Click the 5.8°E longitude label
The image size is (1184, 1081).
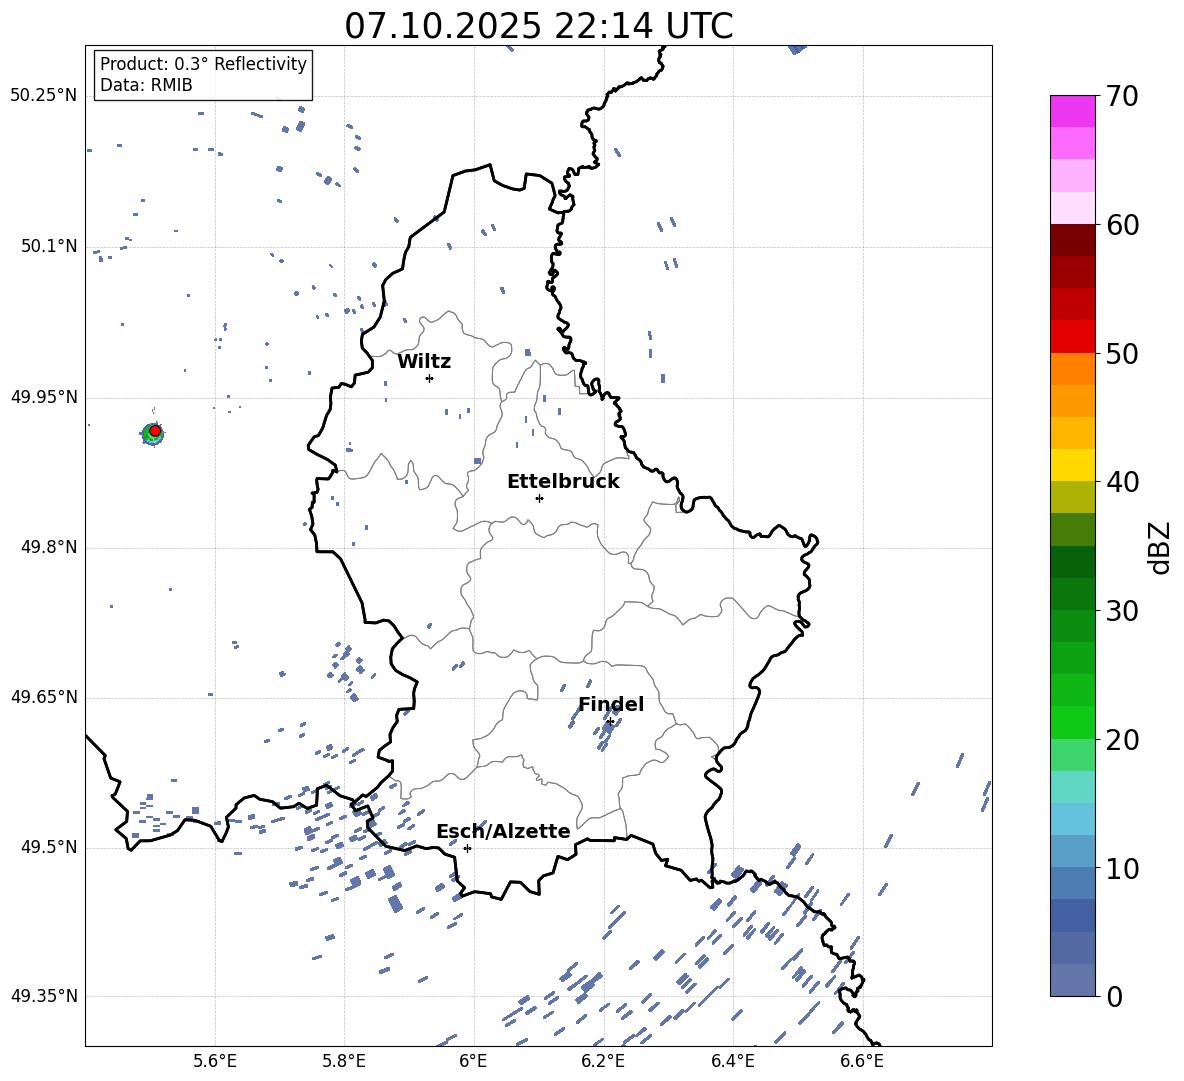[x=344, y=1062]
